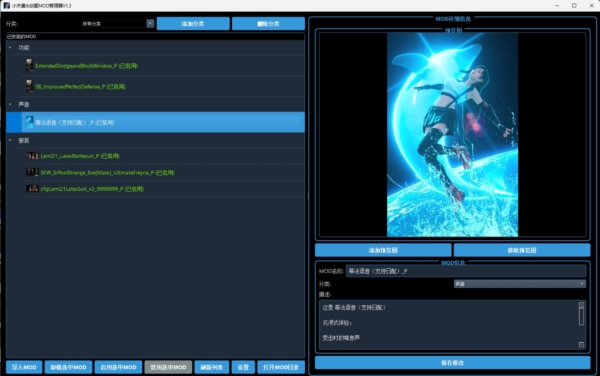Click the 导入MOD button

(24, 367)
